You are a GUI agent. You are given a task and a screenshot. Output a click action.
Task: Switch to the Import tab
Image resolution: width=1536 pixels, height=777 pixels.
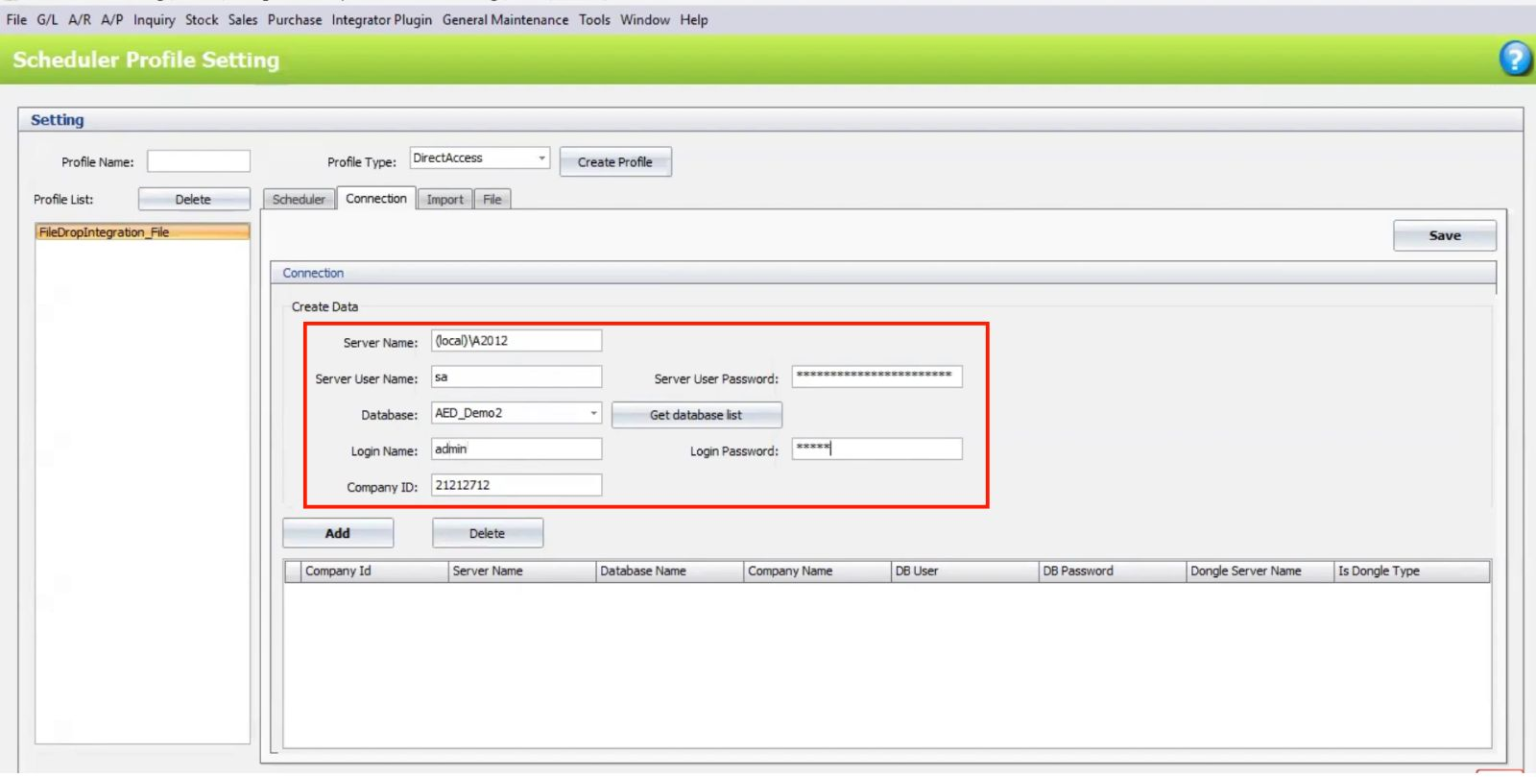[445, 199]
